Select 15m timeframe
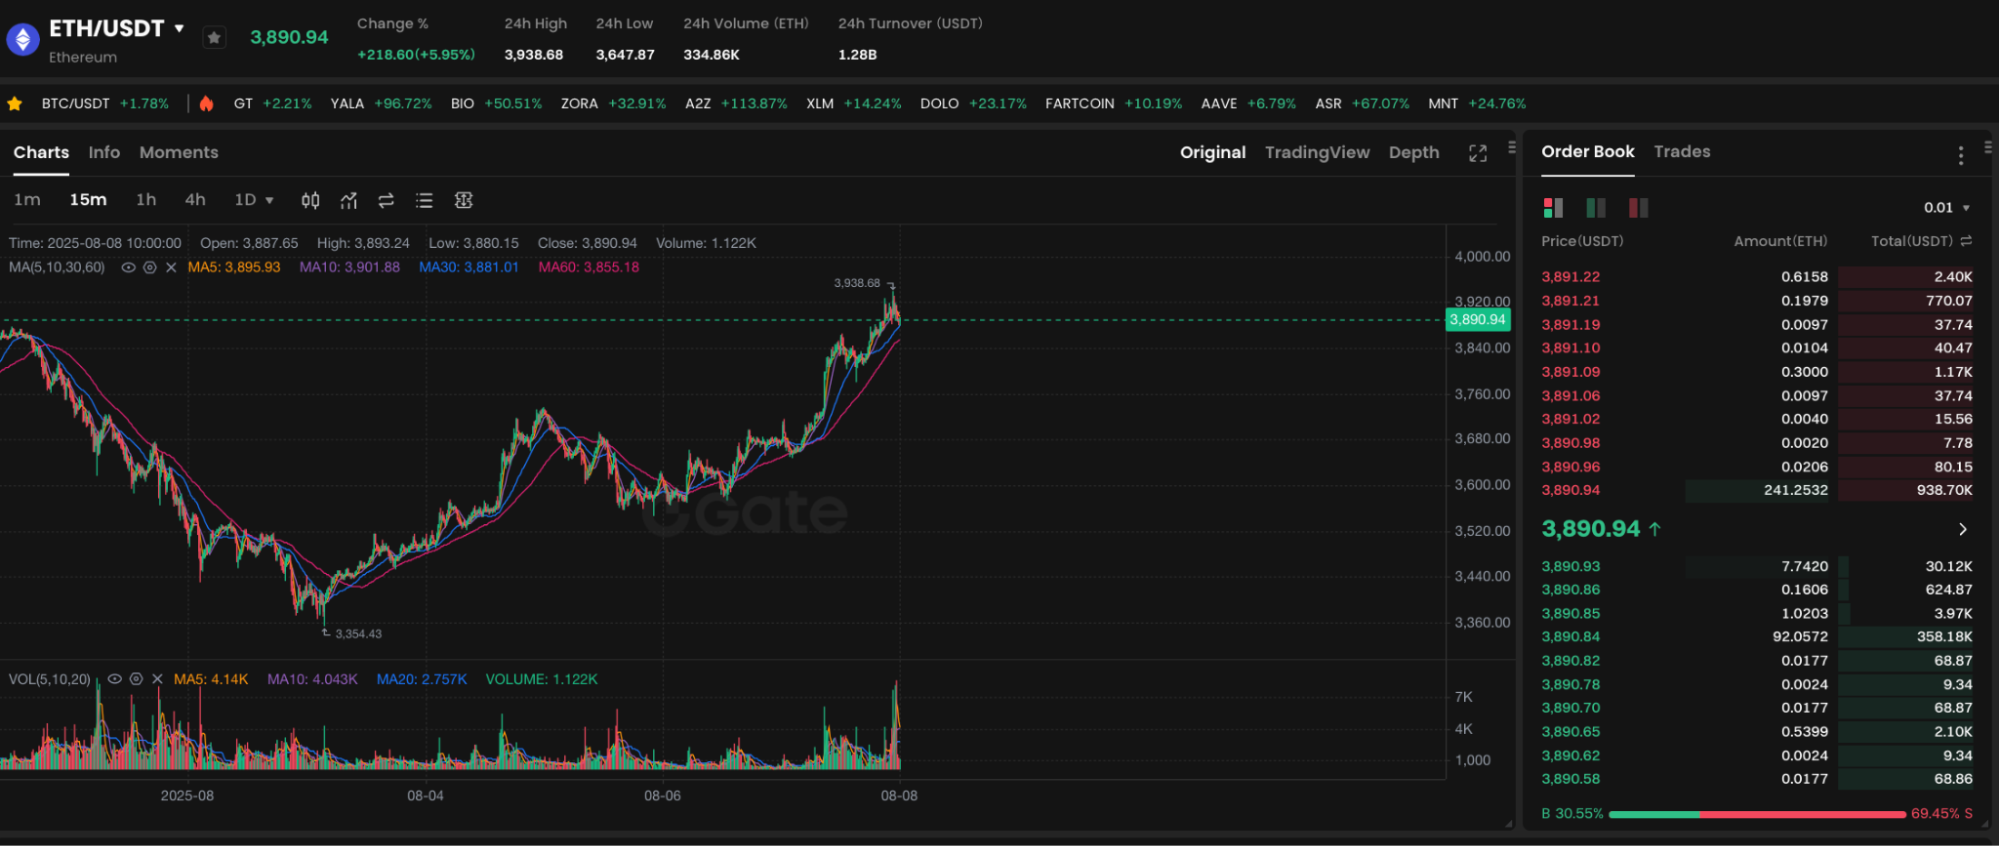Image resolution: width=1999 pixels, height=847 pixels. pyautogui.click(x=88, y=200)
